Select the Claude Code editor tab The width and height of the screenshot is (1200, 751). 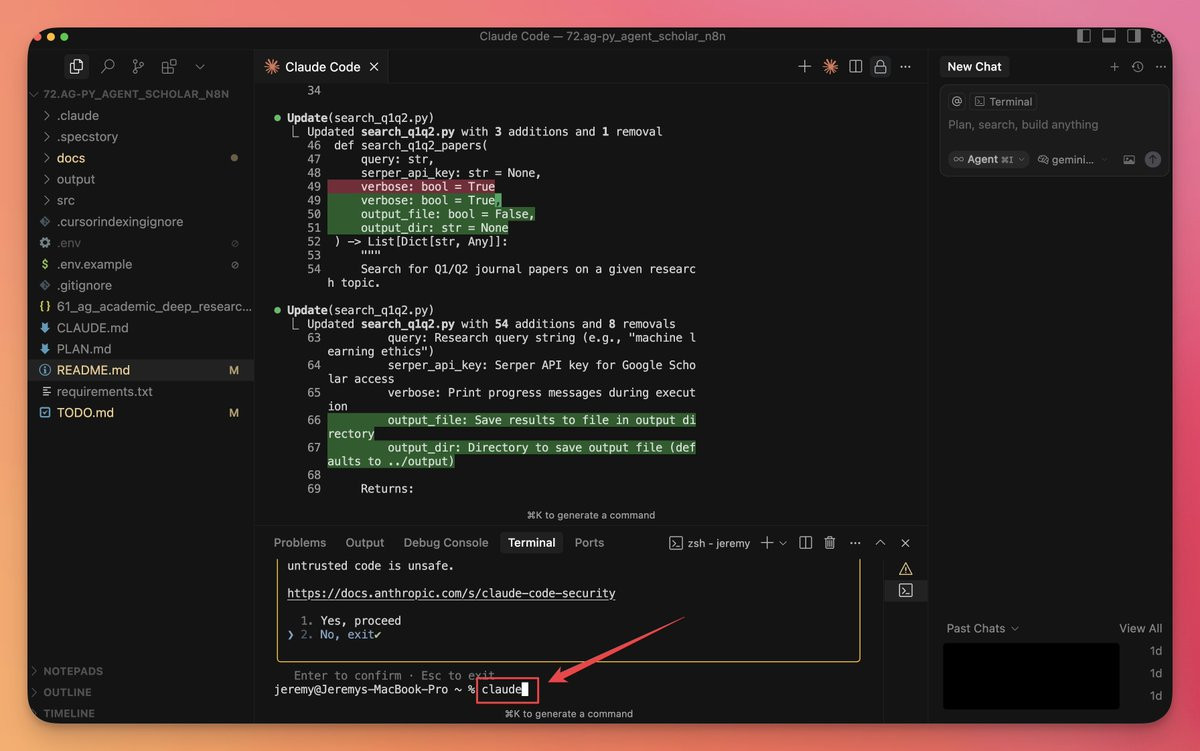coord(322,67)
